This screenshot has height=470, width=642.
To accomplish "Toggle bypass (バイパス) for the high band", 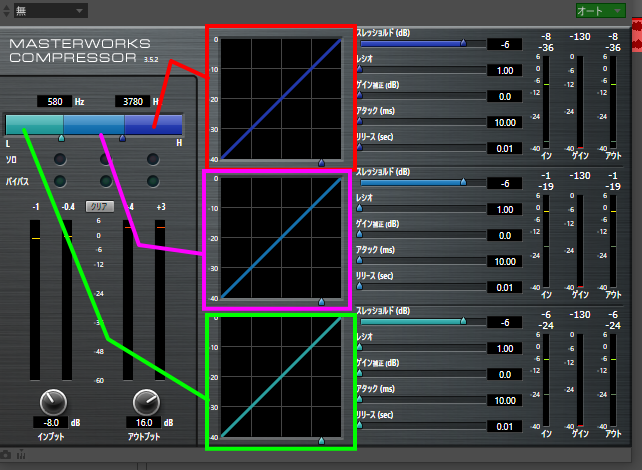I will [153, 181].
